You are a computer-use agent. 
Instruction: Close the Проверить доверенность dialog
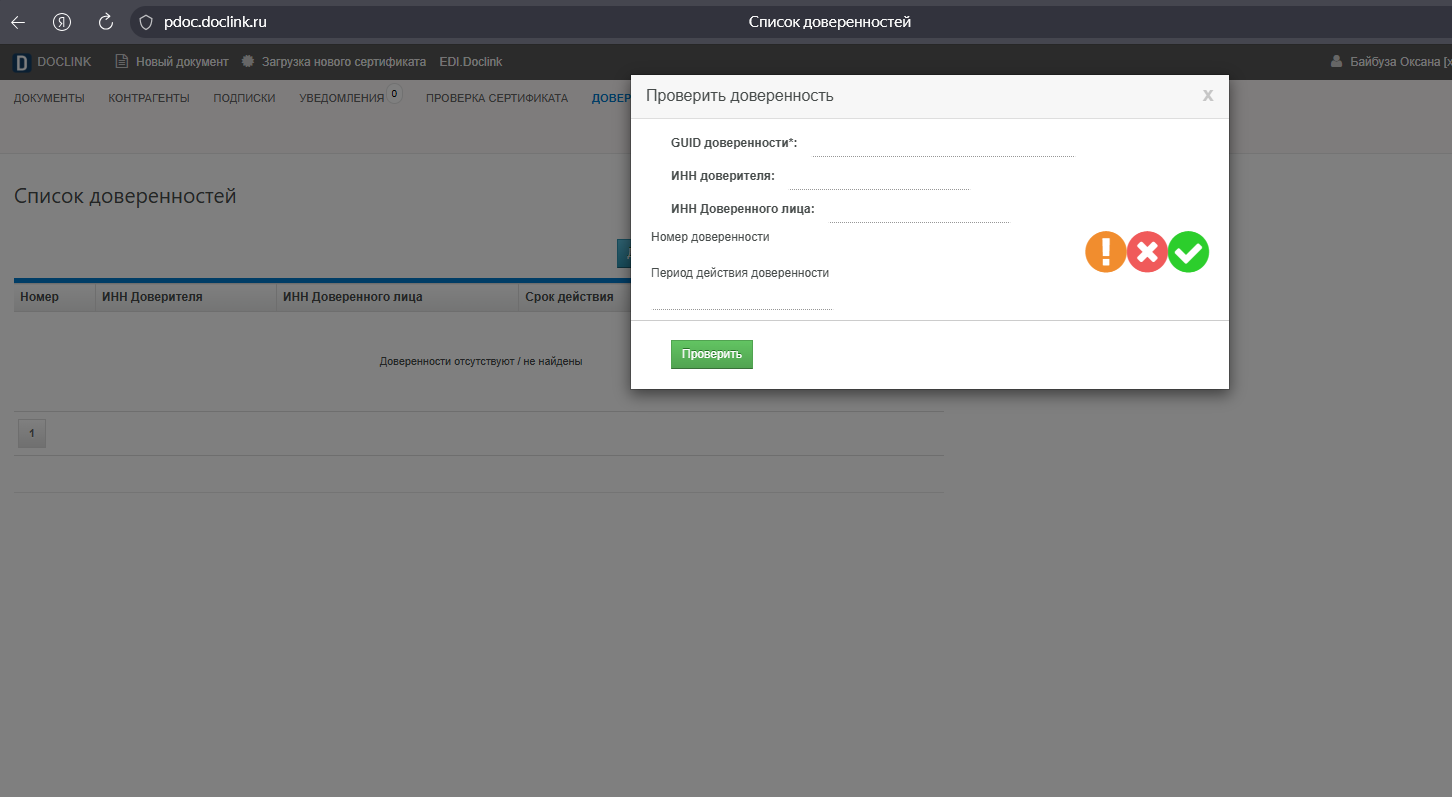click(x=1208, y=96)
